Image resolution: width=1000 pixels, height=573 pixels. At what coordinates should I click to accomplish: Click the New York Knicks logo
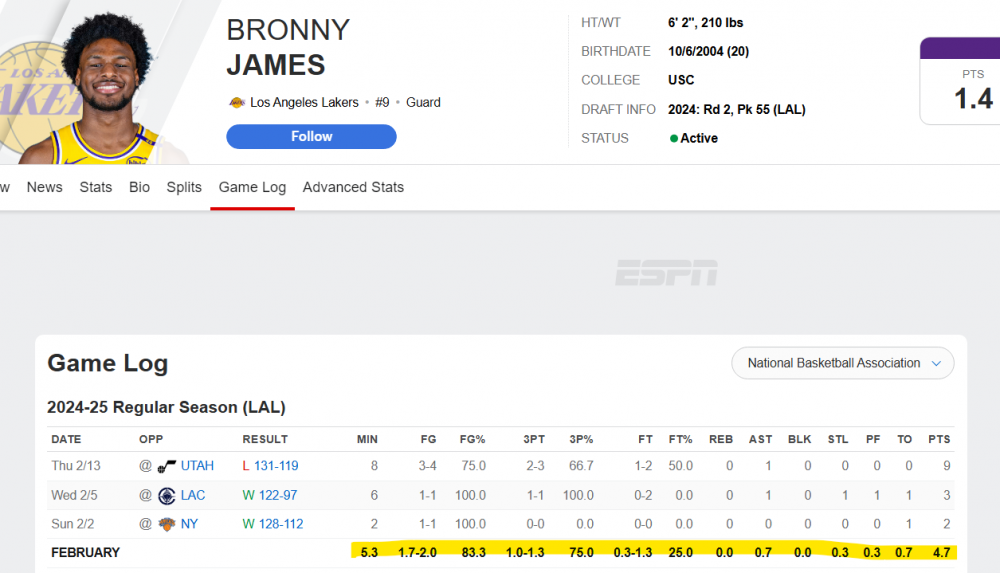[x=167, y=524]
